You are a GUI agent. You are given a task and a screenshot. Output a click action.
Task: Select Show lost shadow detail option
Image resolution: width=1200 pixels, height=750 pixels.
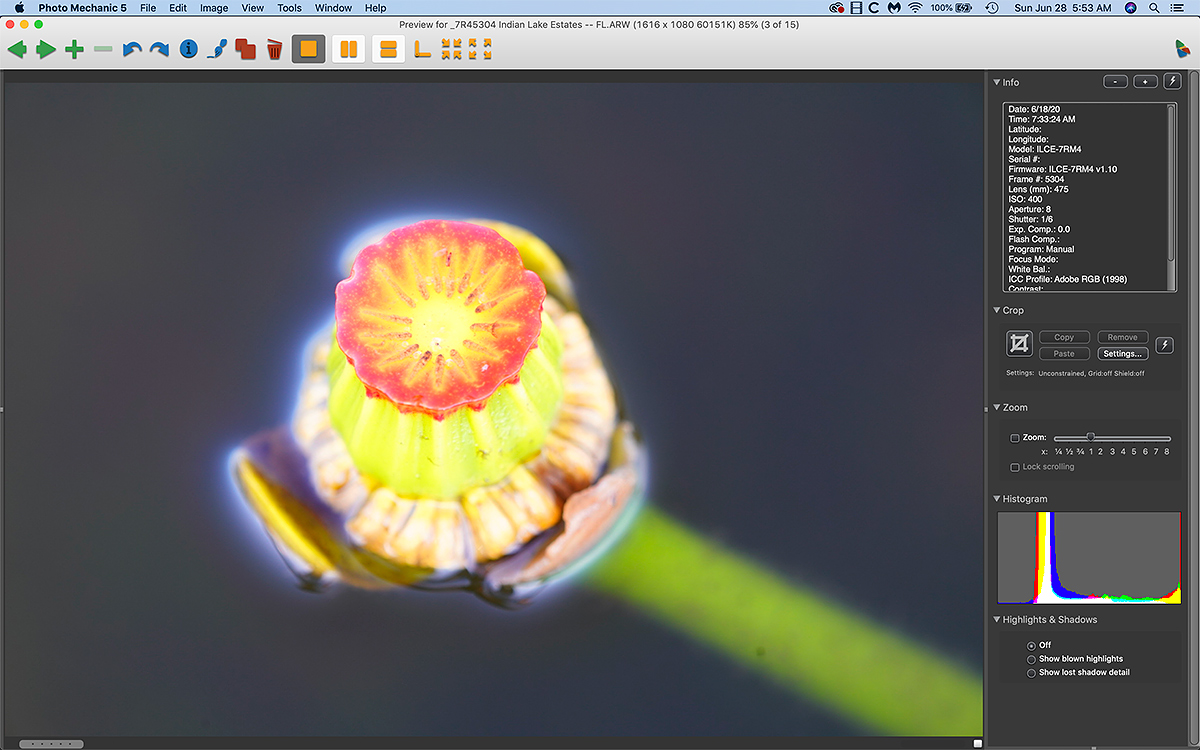(x=1032, y=672)
